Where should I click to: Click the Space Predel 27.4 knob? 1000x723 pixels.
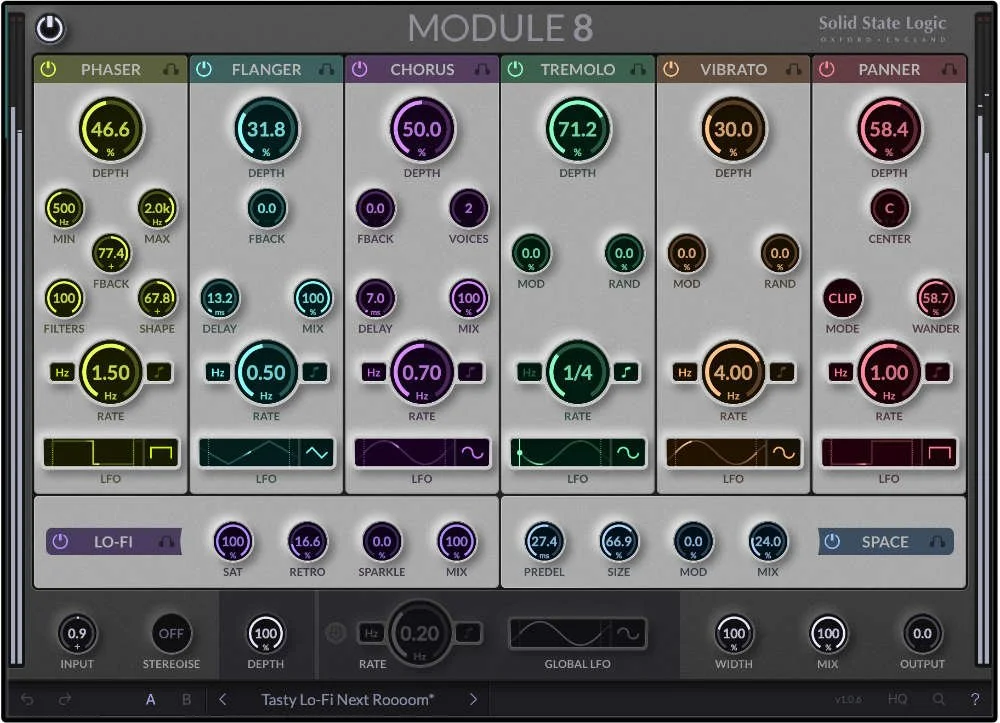point(544,541)
